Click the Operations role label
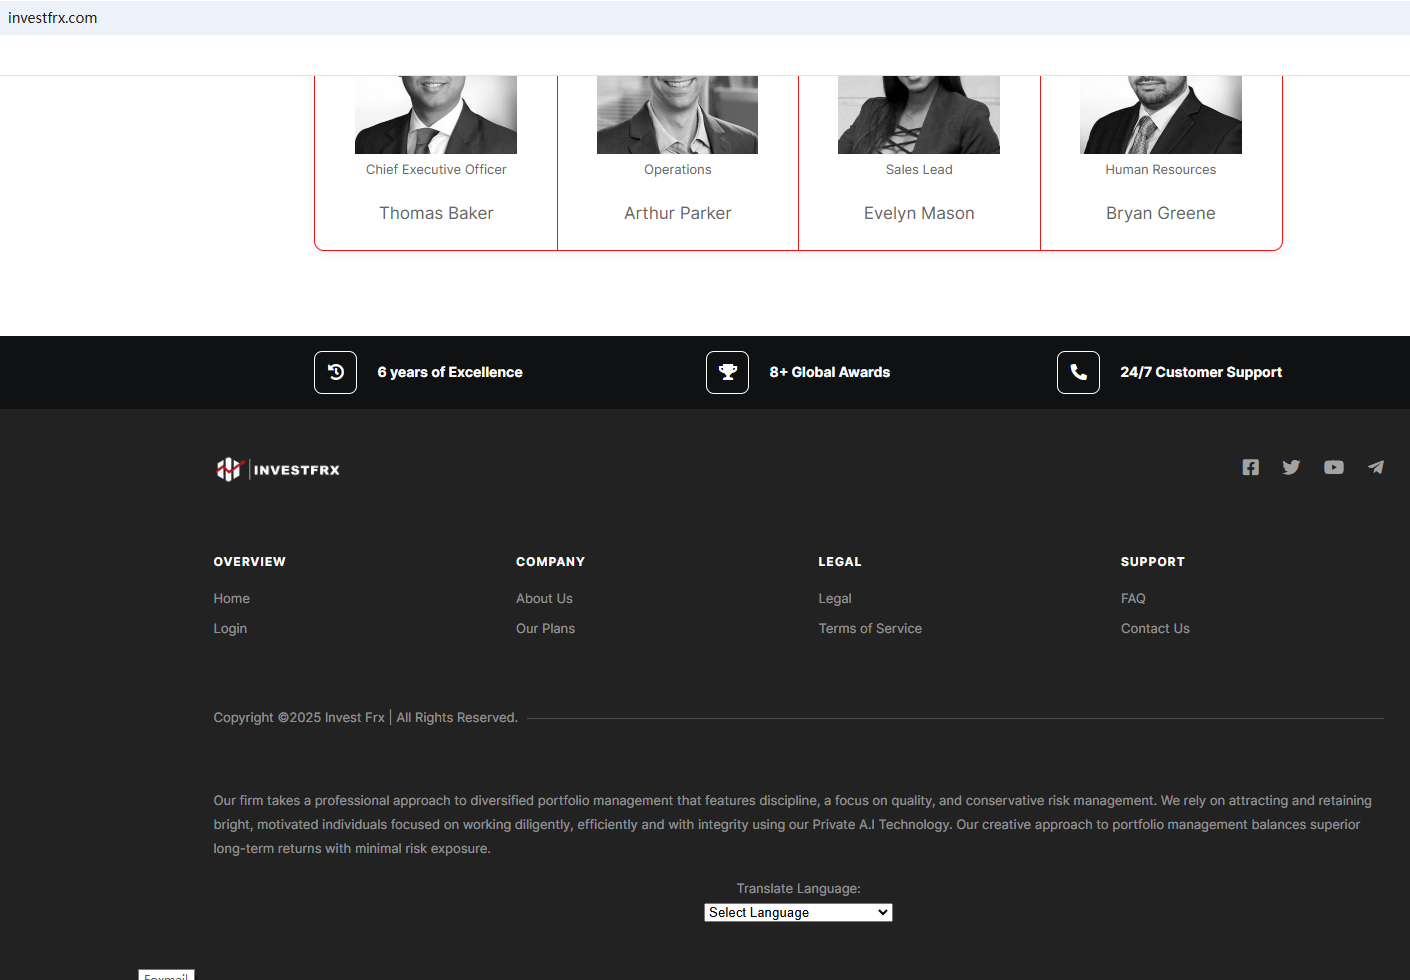This screenshot has width=1410, height=980. 678,169
